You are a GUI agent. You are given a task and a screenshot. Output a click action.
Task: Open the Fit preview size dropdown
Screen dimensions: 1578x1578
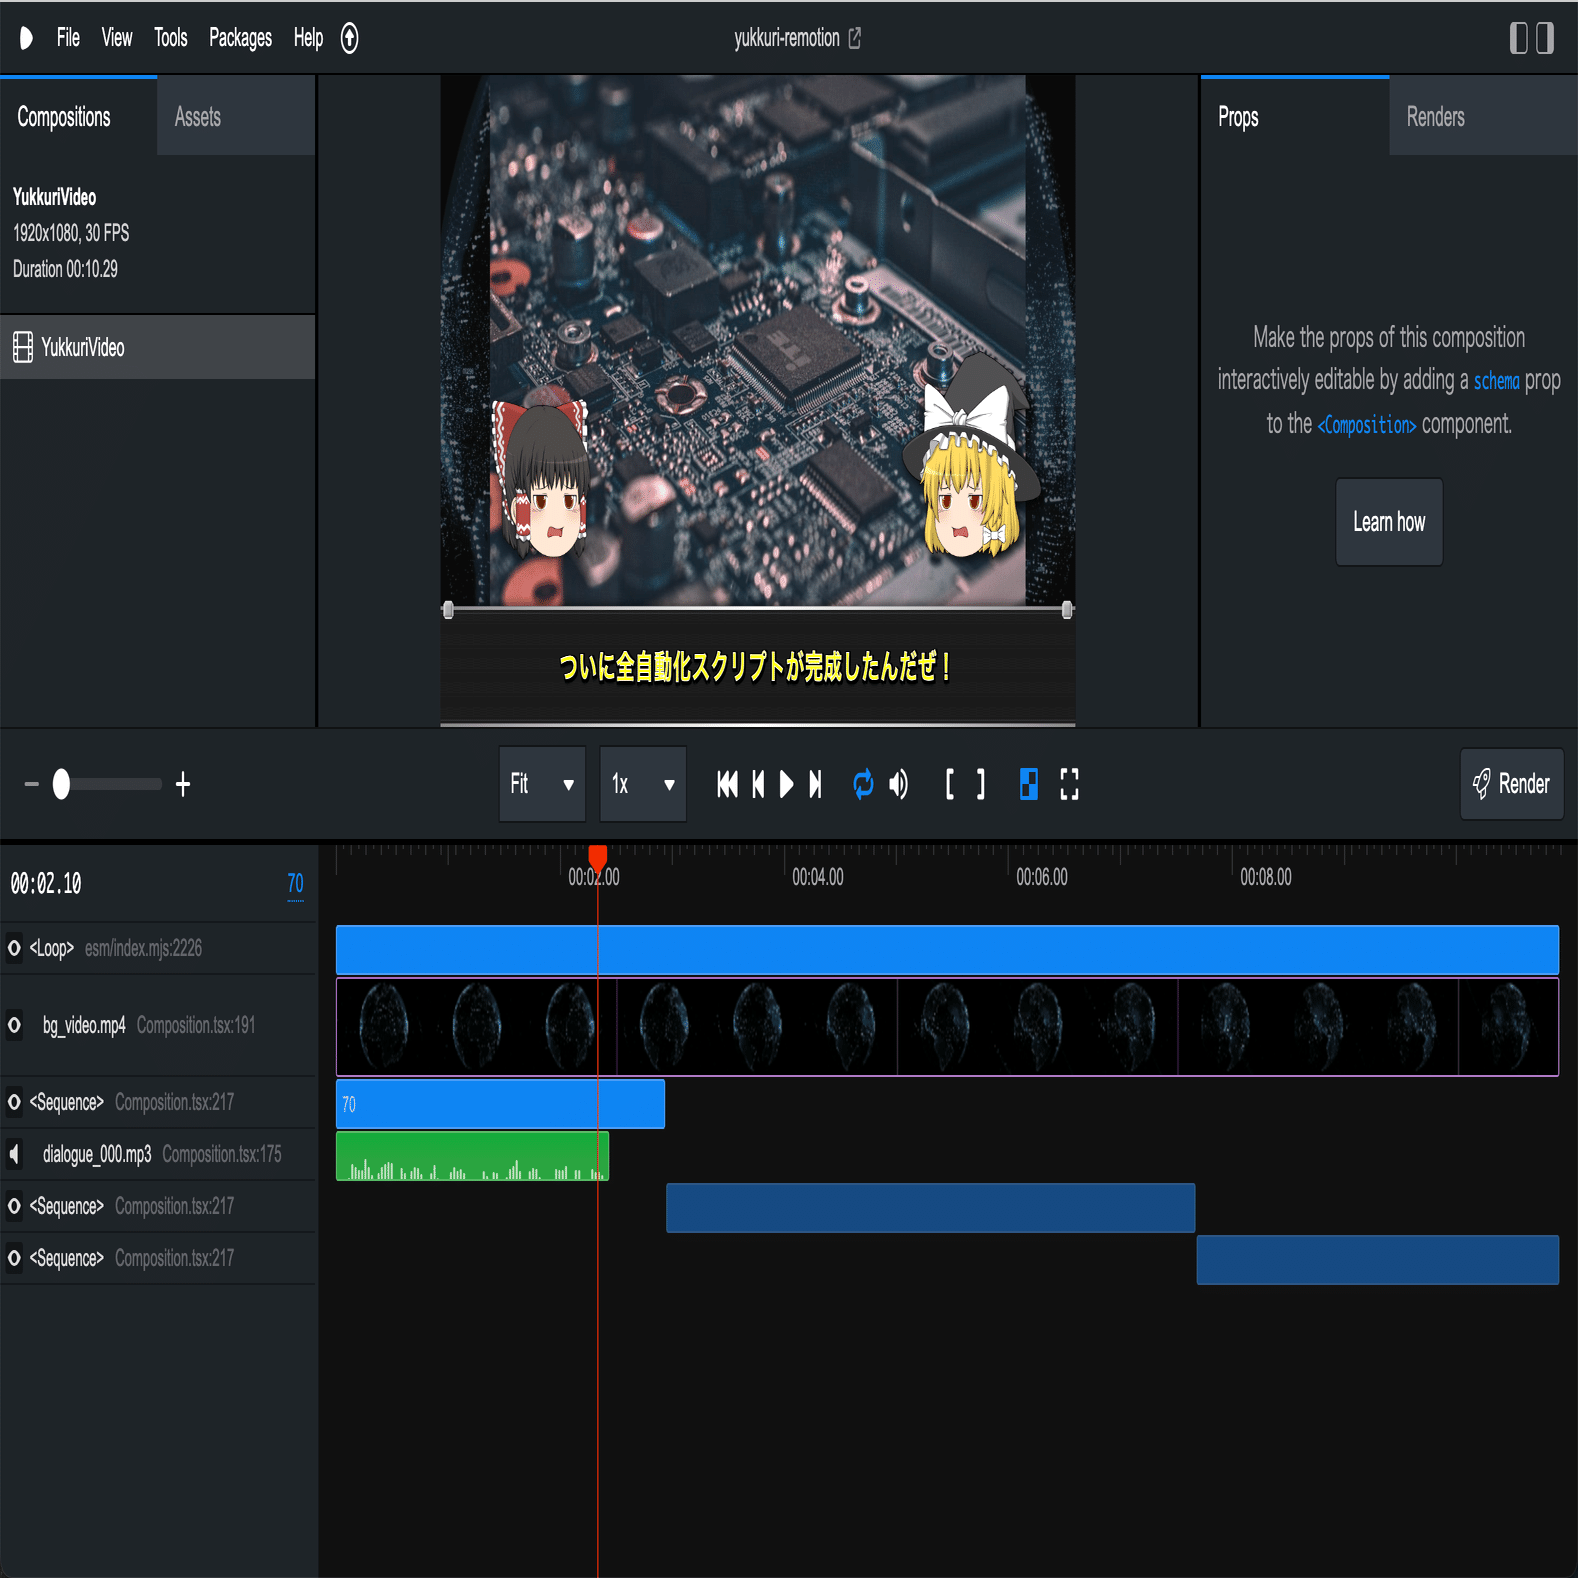click(543, 784)
